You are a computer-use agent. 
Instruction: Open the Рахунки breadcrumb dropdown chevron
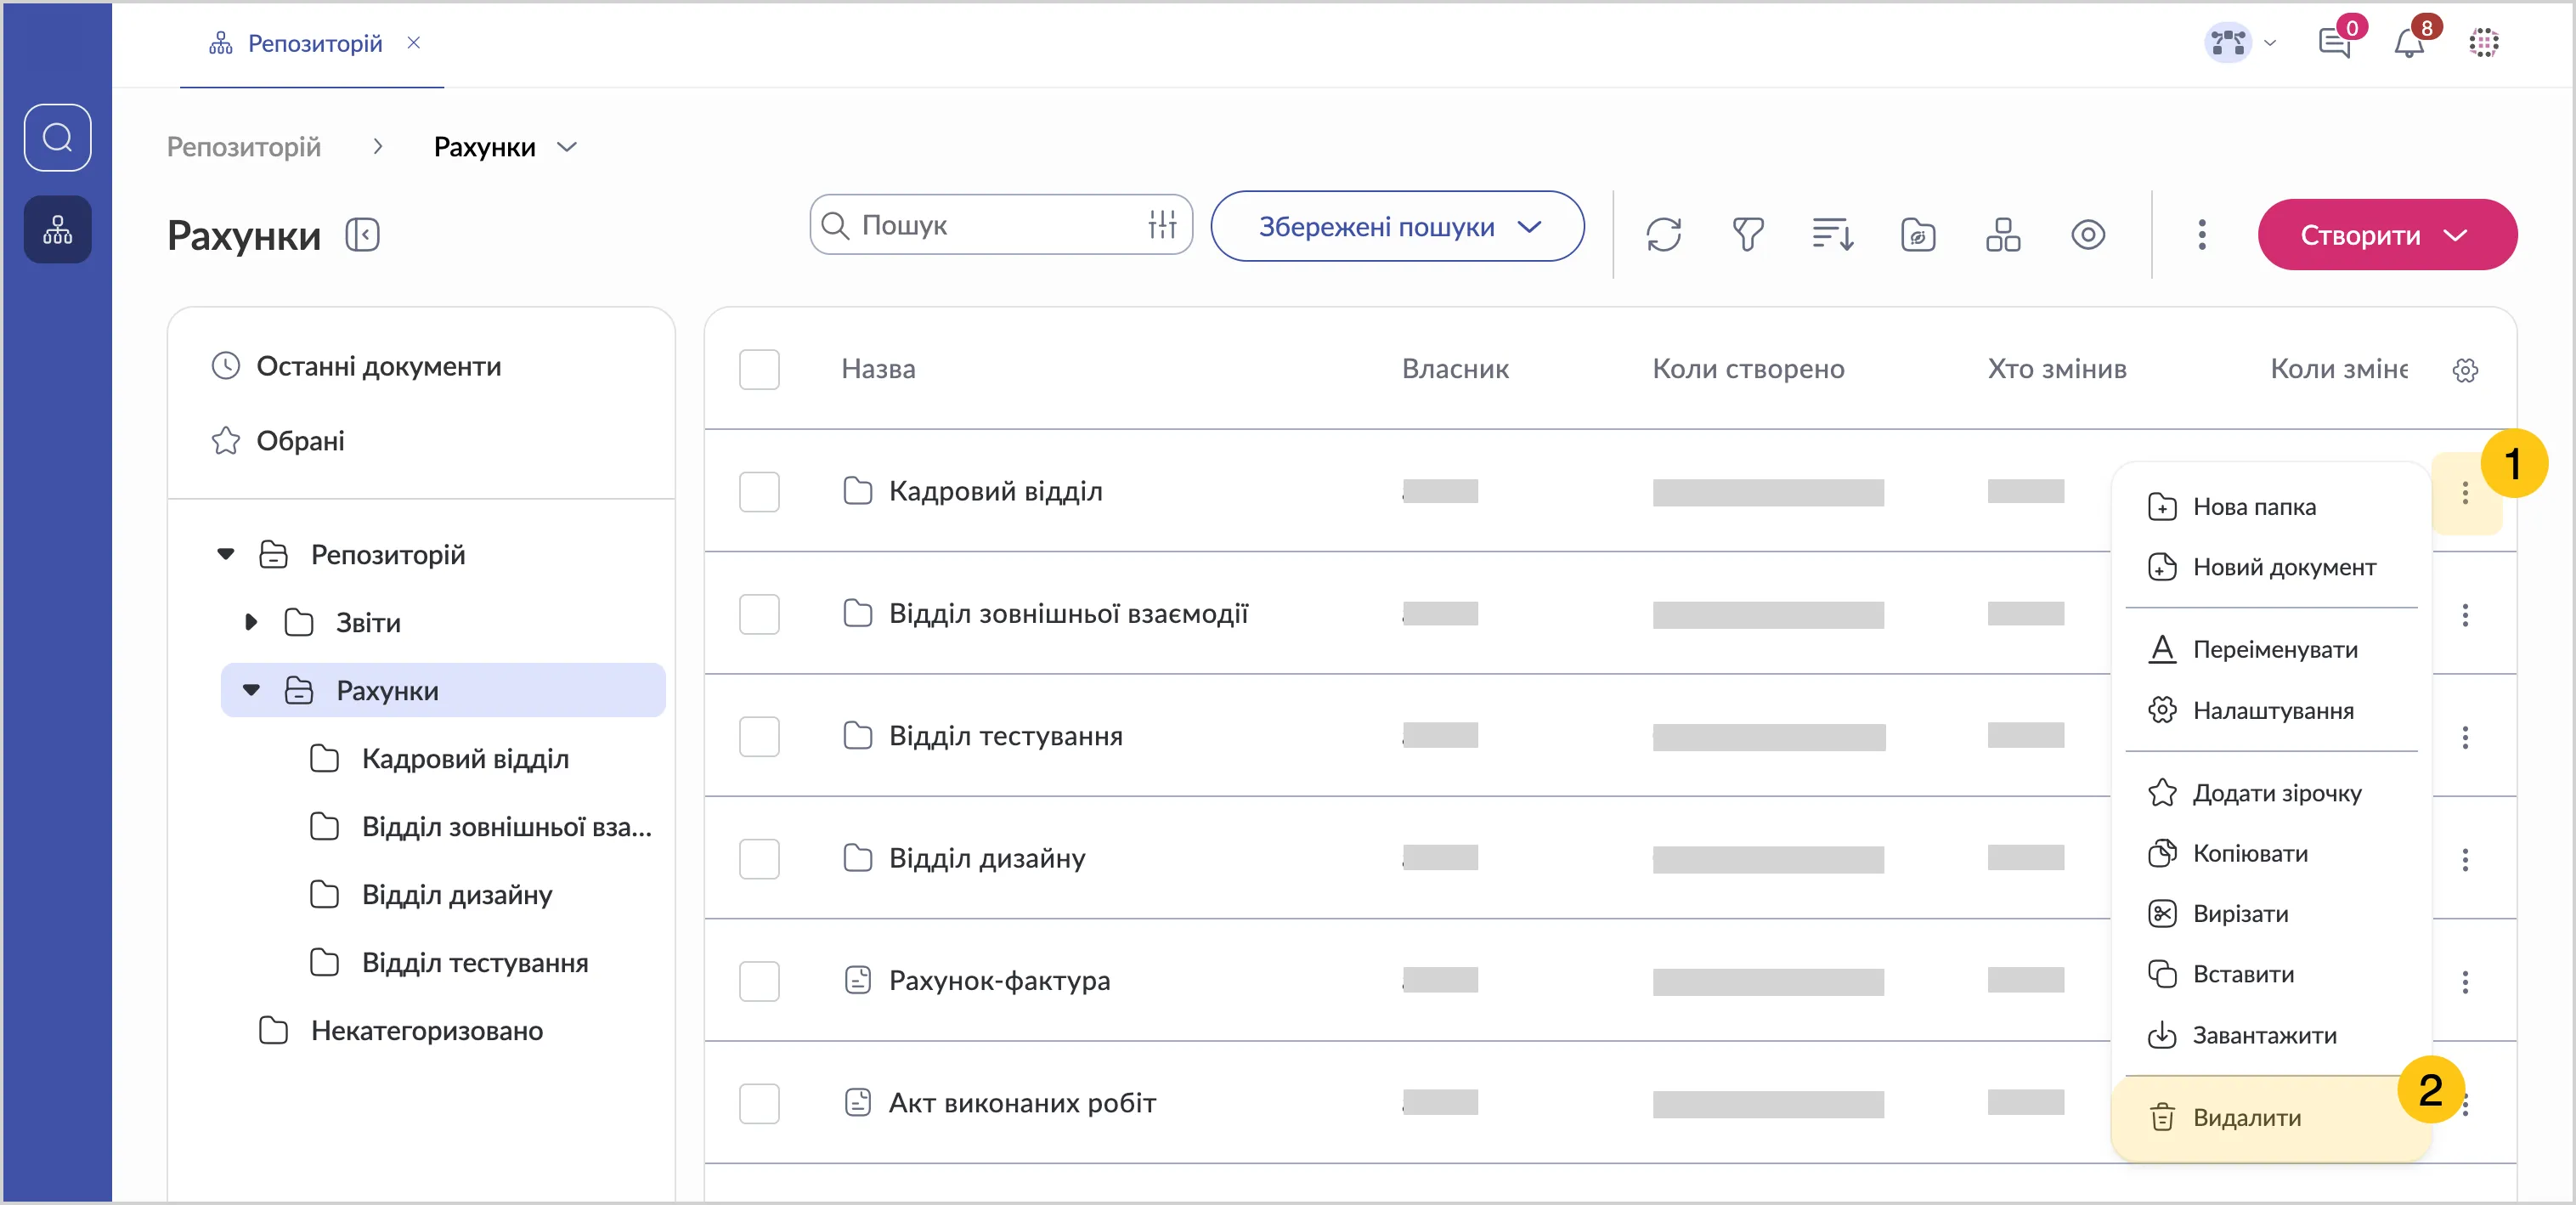click(x=567, y=147)
